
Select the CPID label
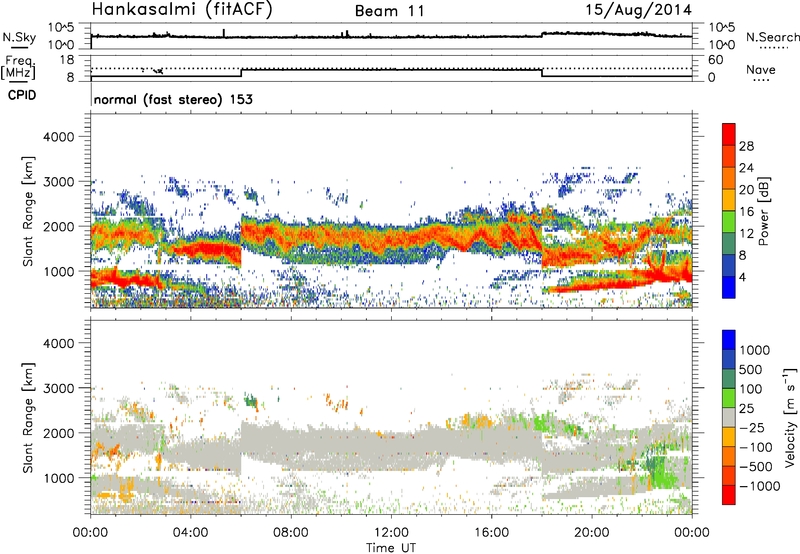(22, 95)
